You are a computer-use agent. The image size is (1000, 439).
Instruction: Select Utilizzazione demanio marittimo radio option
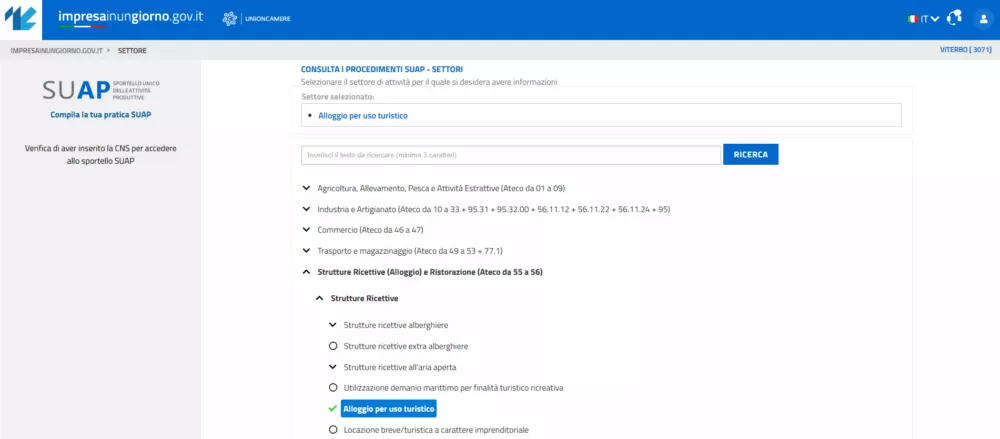333,387
